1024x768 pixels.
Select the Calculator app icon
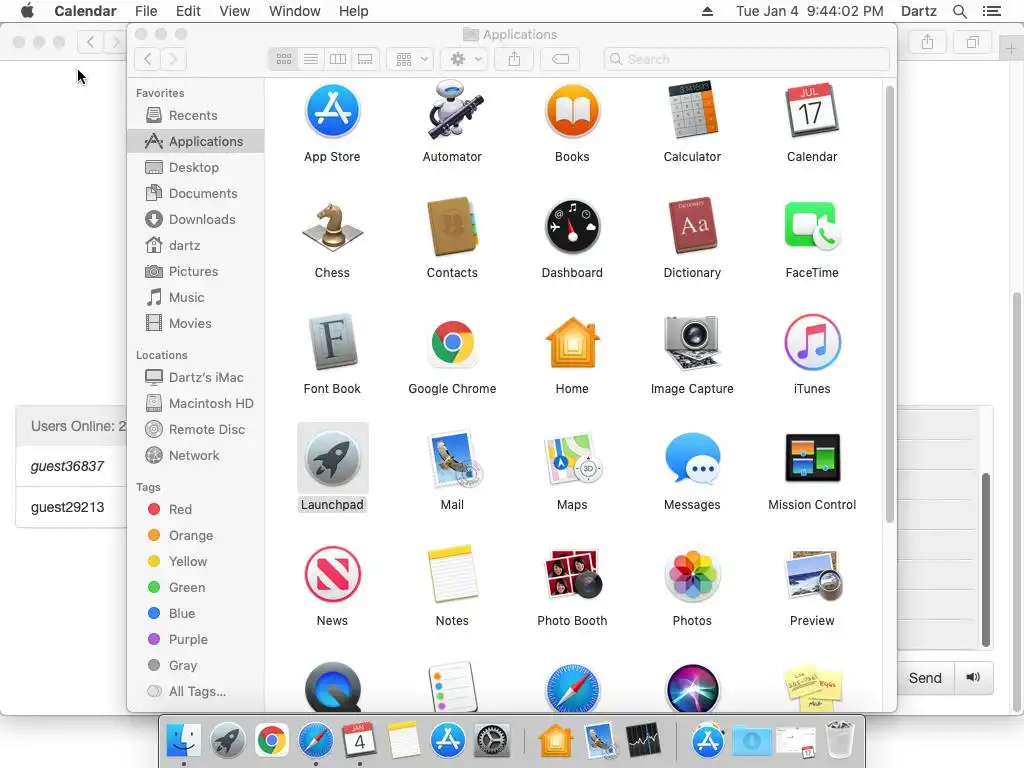click(692, 110)
